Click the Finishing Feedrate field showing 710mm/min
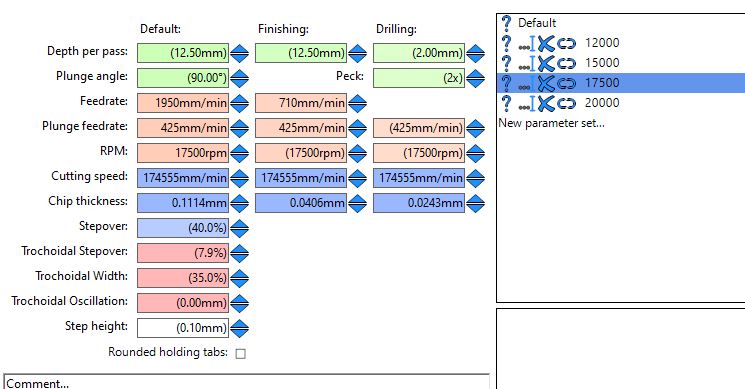This screenshot has width=745, height=389. 301,103
